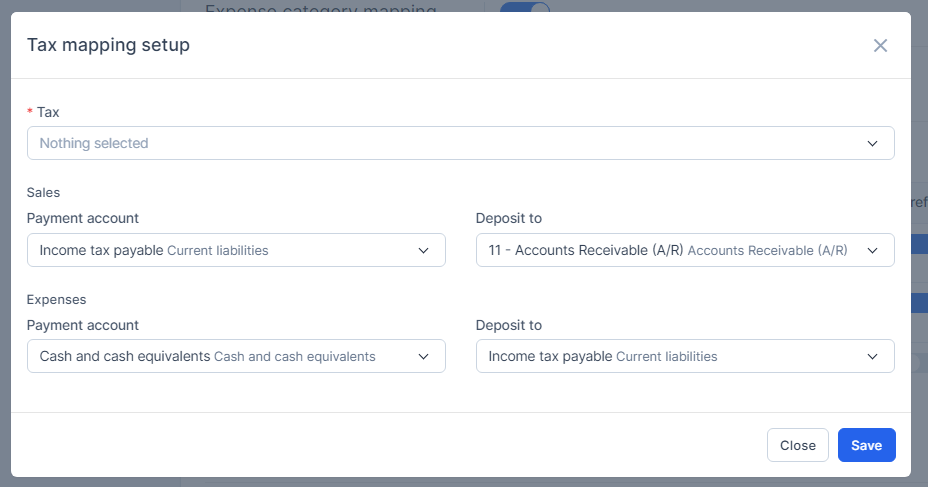Expand Expenses Payment account Cash dropdown
This screenshot has height=487, width=928.
225,356
